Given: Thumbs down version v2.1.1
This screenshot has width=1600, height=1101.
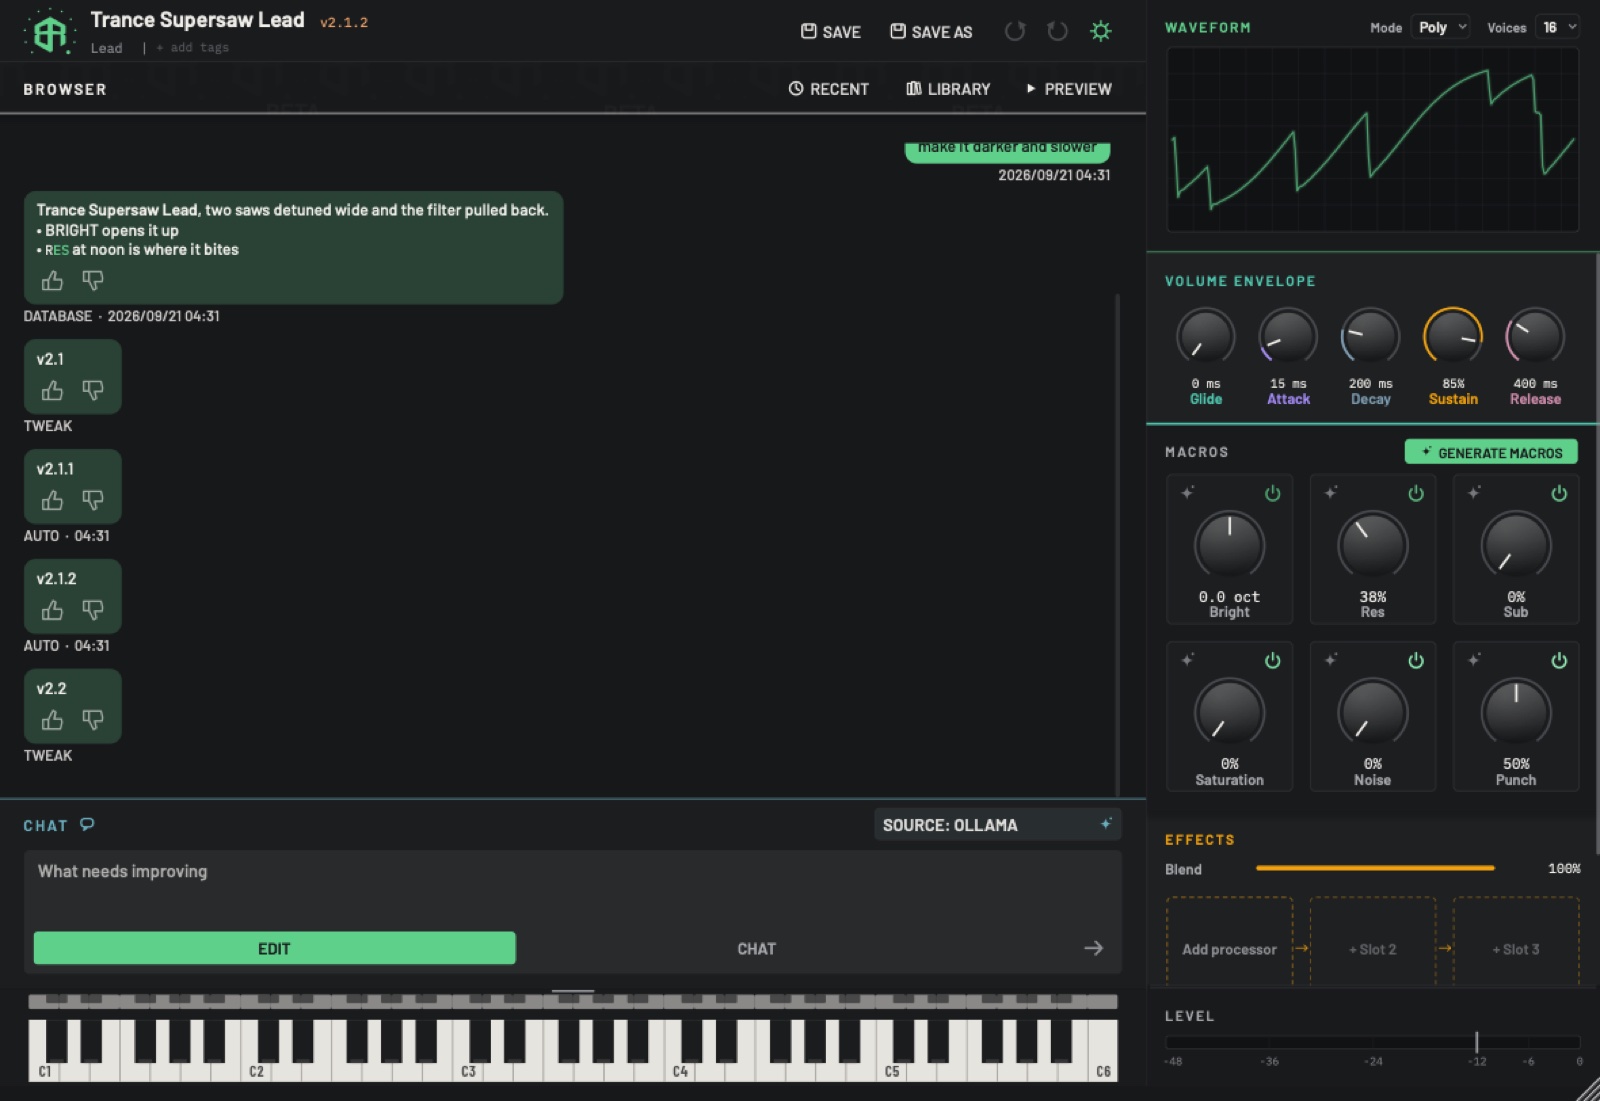Looking at the screenshot, I should [93, 501].
